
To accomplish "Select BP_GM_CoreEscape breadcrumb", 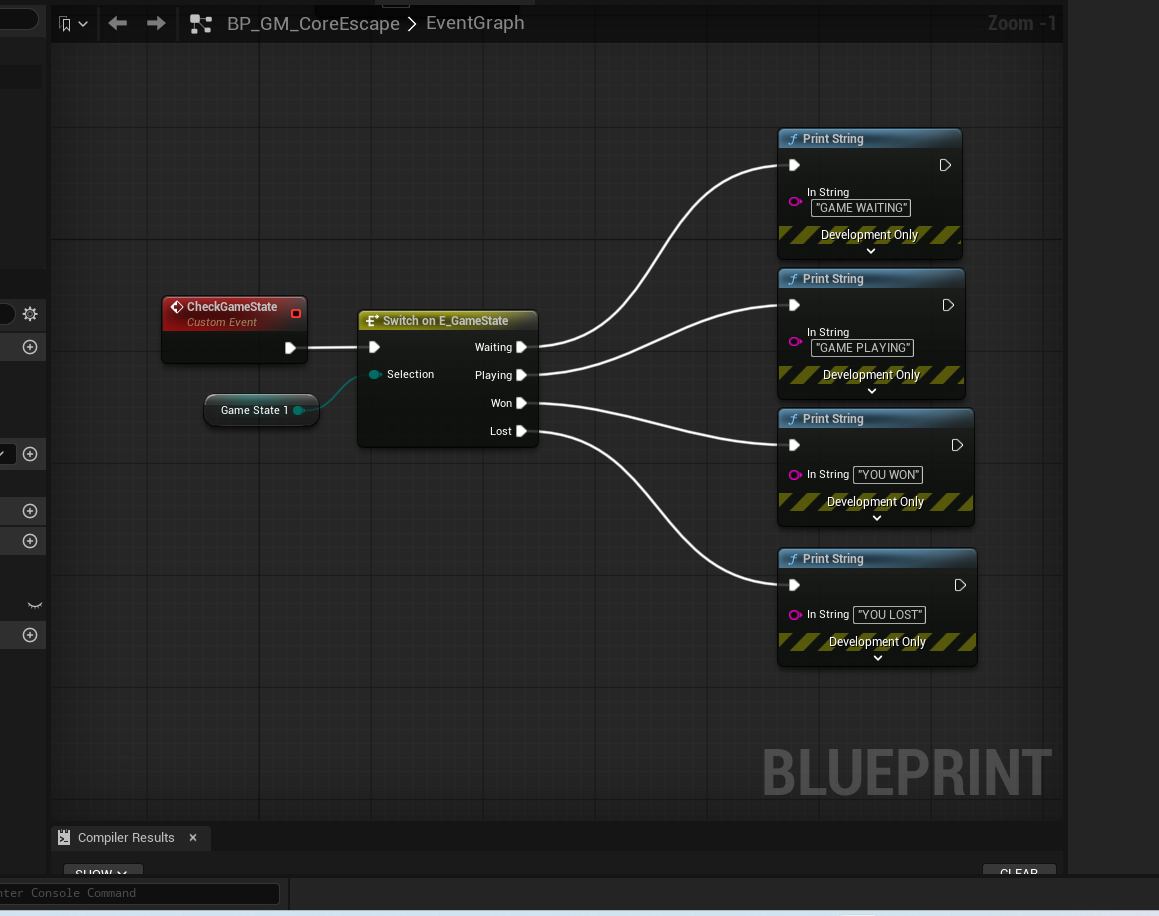I will point(313,24).
